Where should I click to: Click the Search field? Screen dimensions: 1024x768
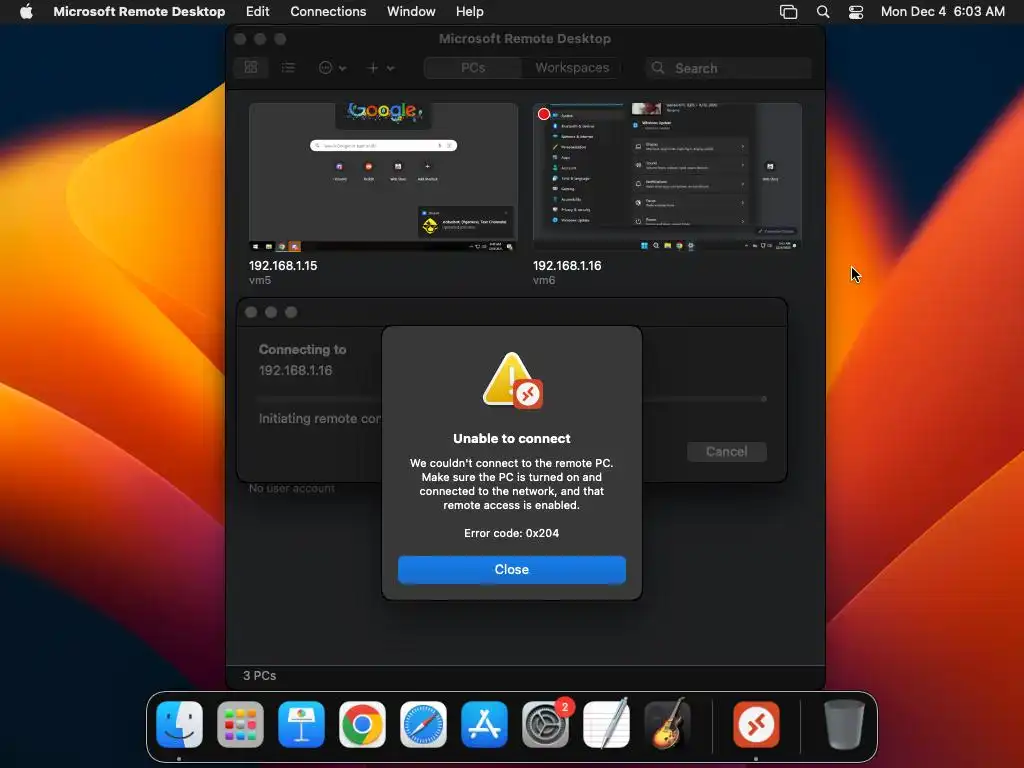[x=728, y=68]
